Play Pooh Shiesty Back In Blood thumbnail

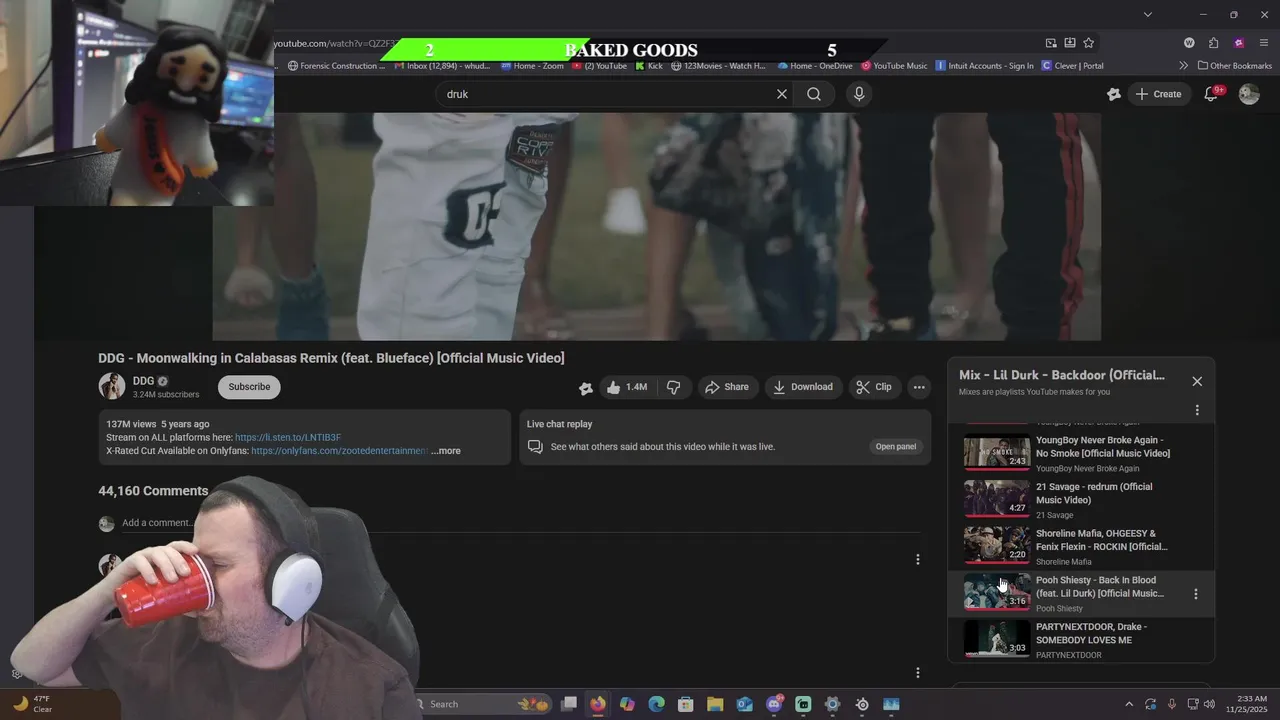coord(996,591)
